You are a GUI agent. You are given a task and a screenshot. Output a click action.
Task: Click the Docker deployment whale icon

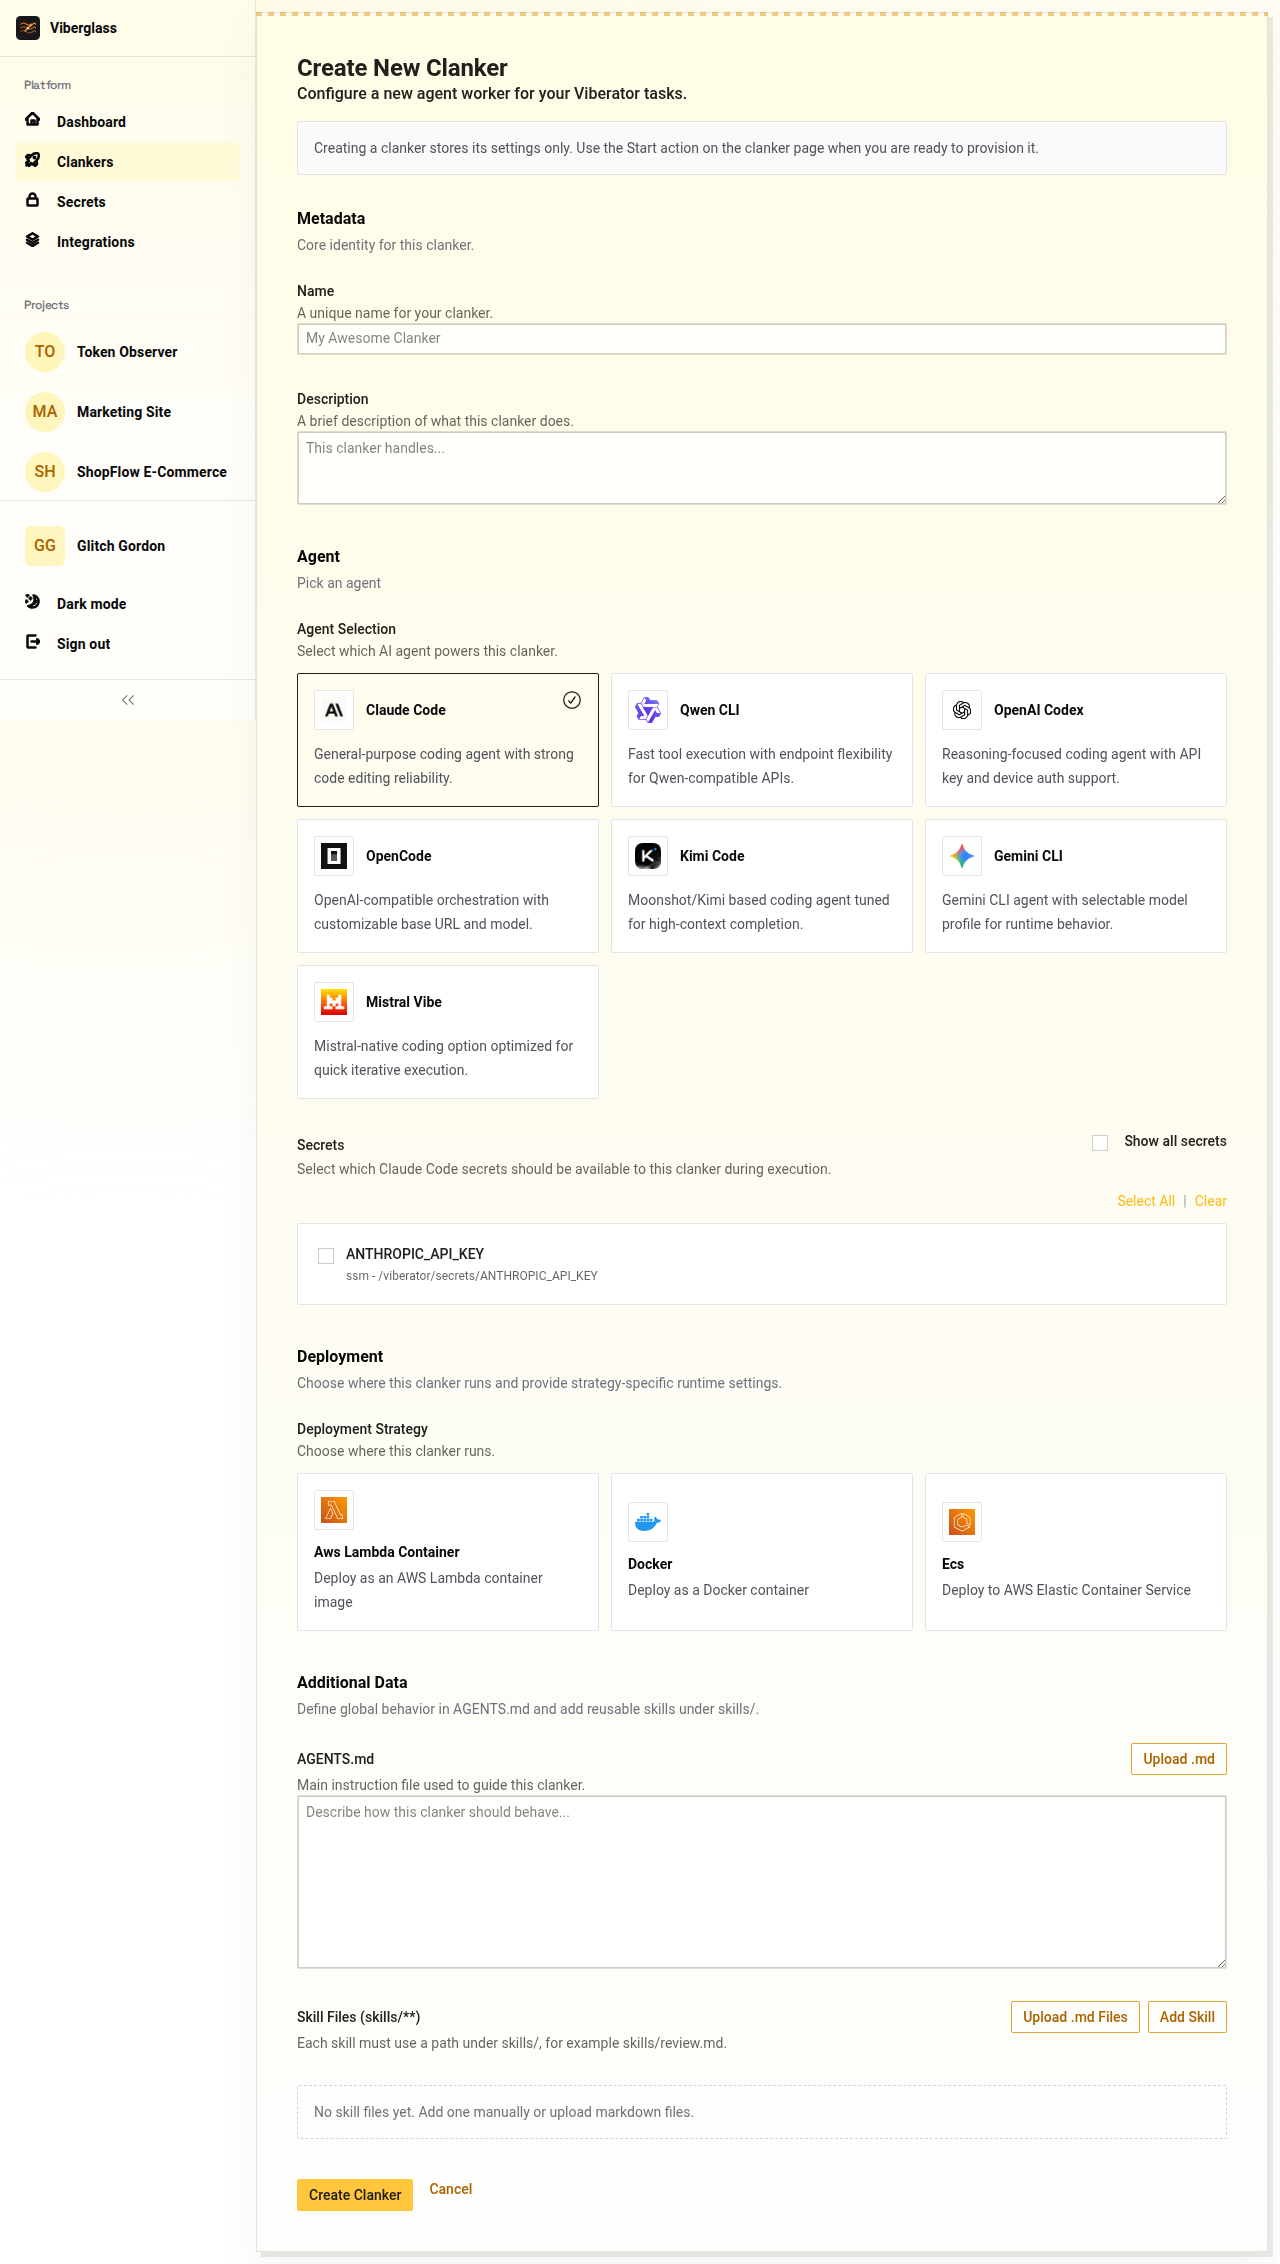pos(648,1522)
